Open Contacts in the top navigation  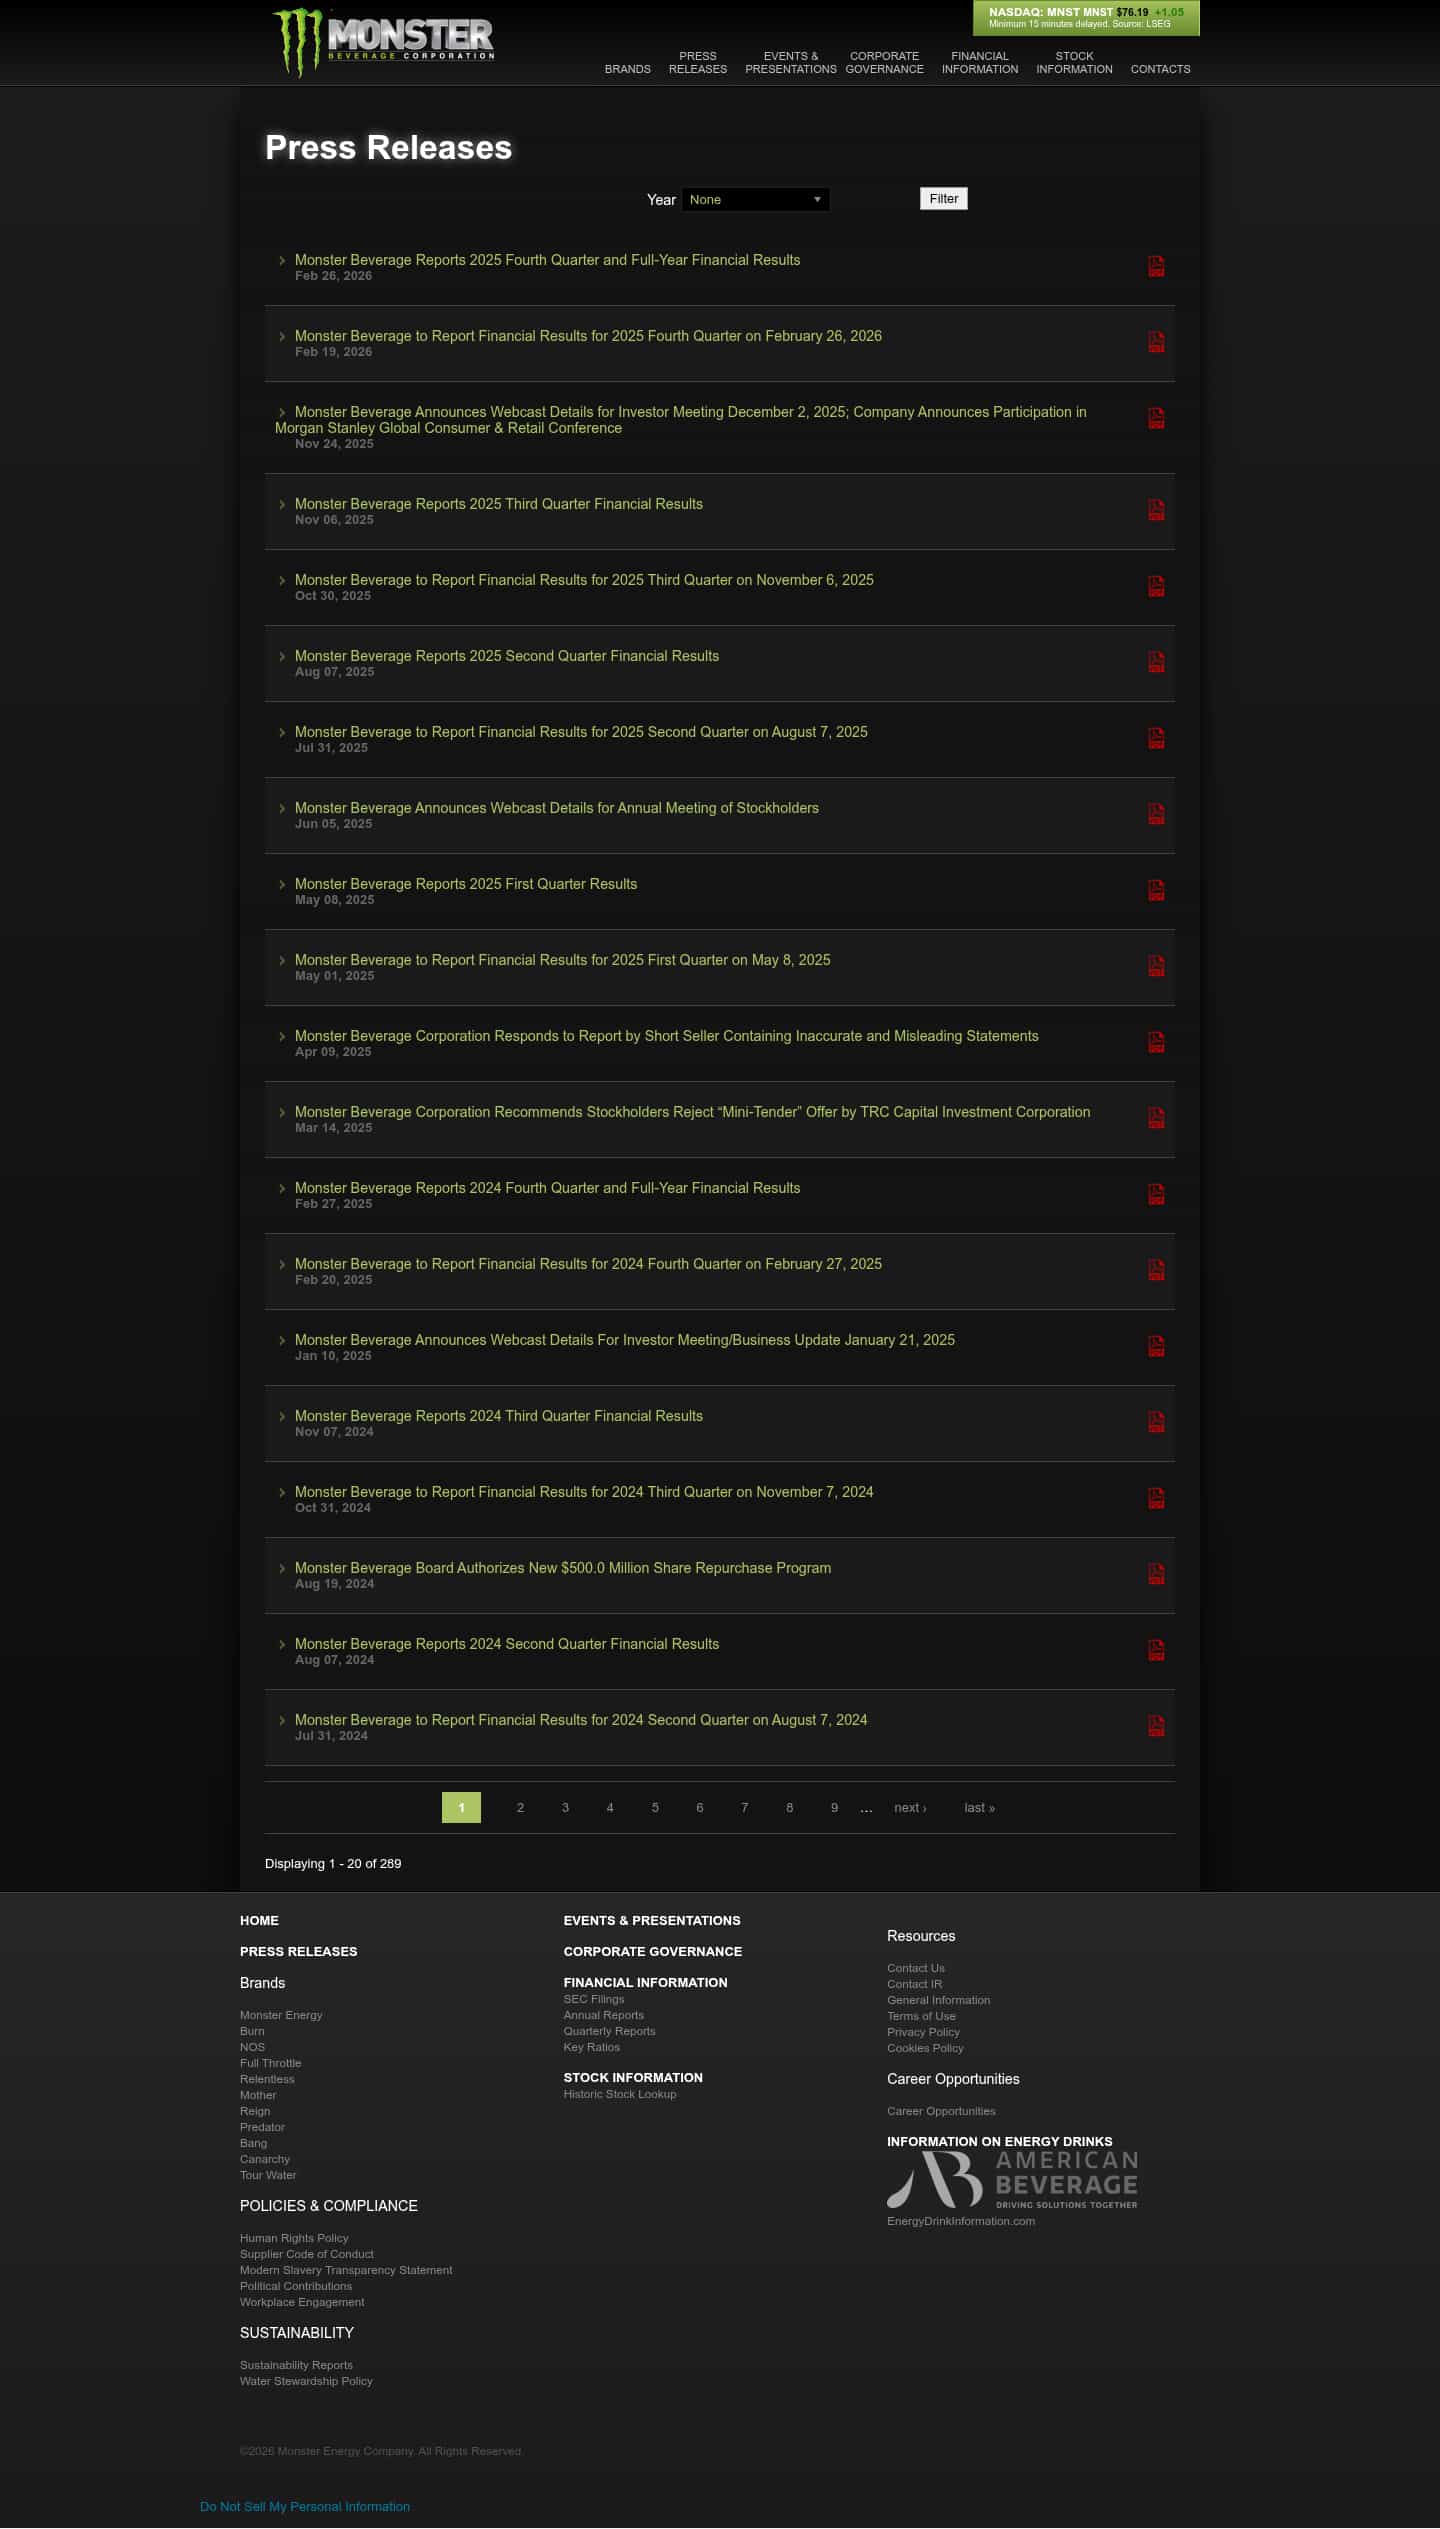pyautogui.click(x=1161, y=69)
